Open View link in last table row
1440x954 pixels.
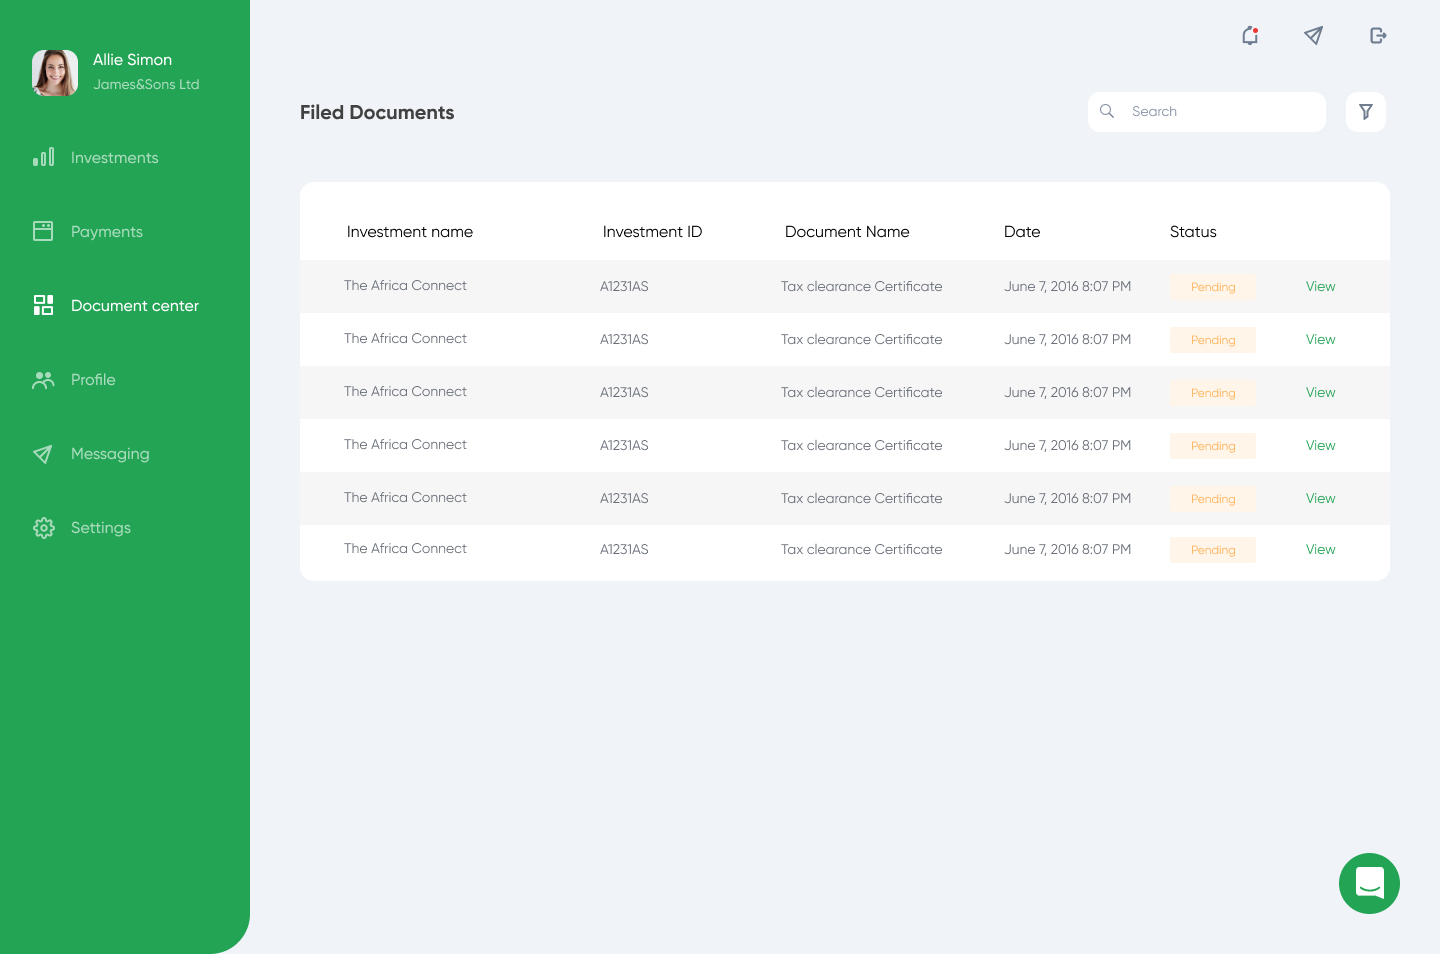click(1320, 550)
